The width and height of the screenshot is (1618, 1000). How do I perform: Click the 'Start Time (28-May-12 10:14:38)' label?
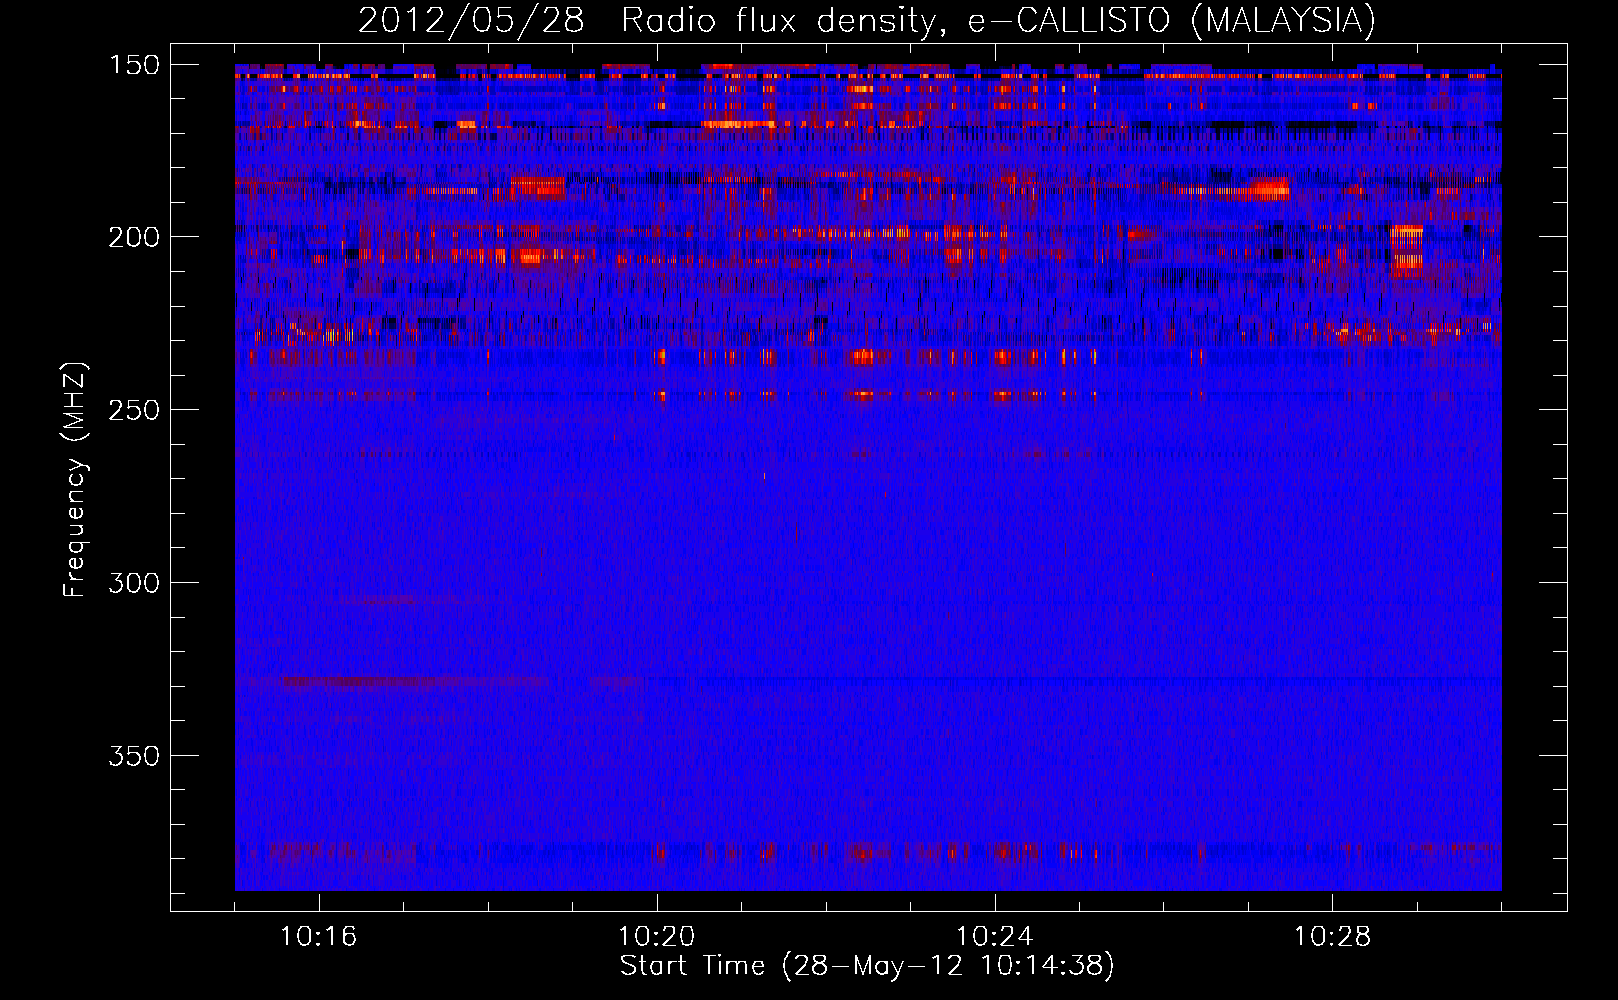[x=867, y=966]
